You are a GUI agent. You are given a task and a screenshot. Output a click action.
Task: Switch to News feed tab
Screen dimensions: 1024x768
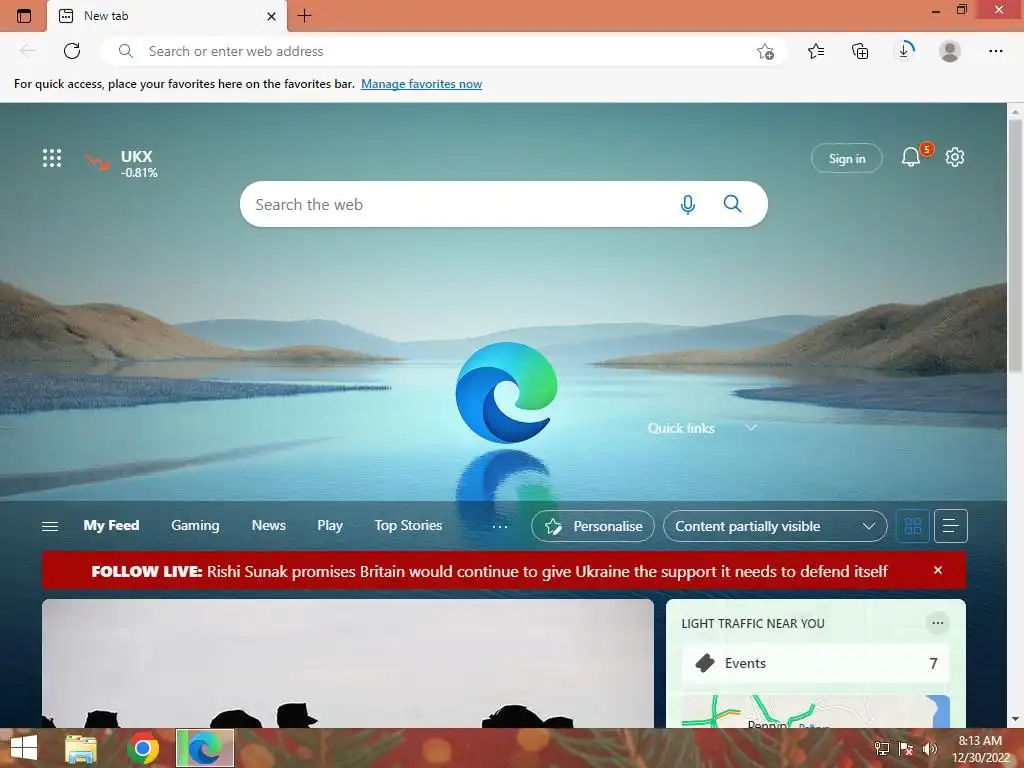click(x=268, y=526)
